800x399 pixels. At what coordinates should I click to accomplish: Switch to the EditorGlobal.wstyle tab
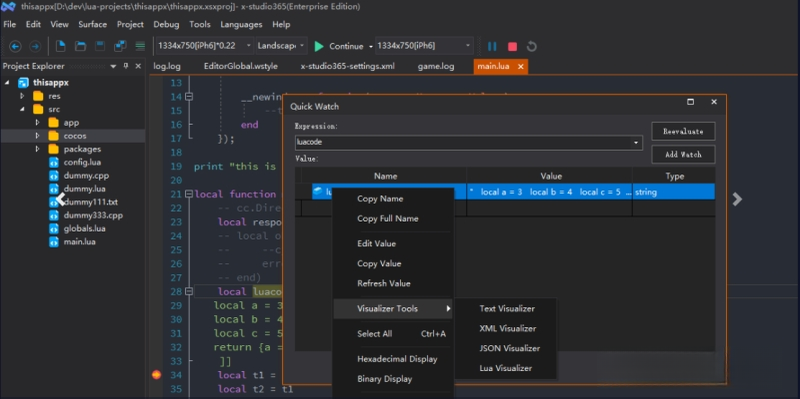[x=240, y=66]
